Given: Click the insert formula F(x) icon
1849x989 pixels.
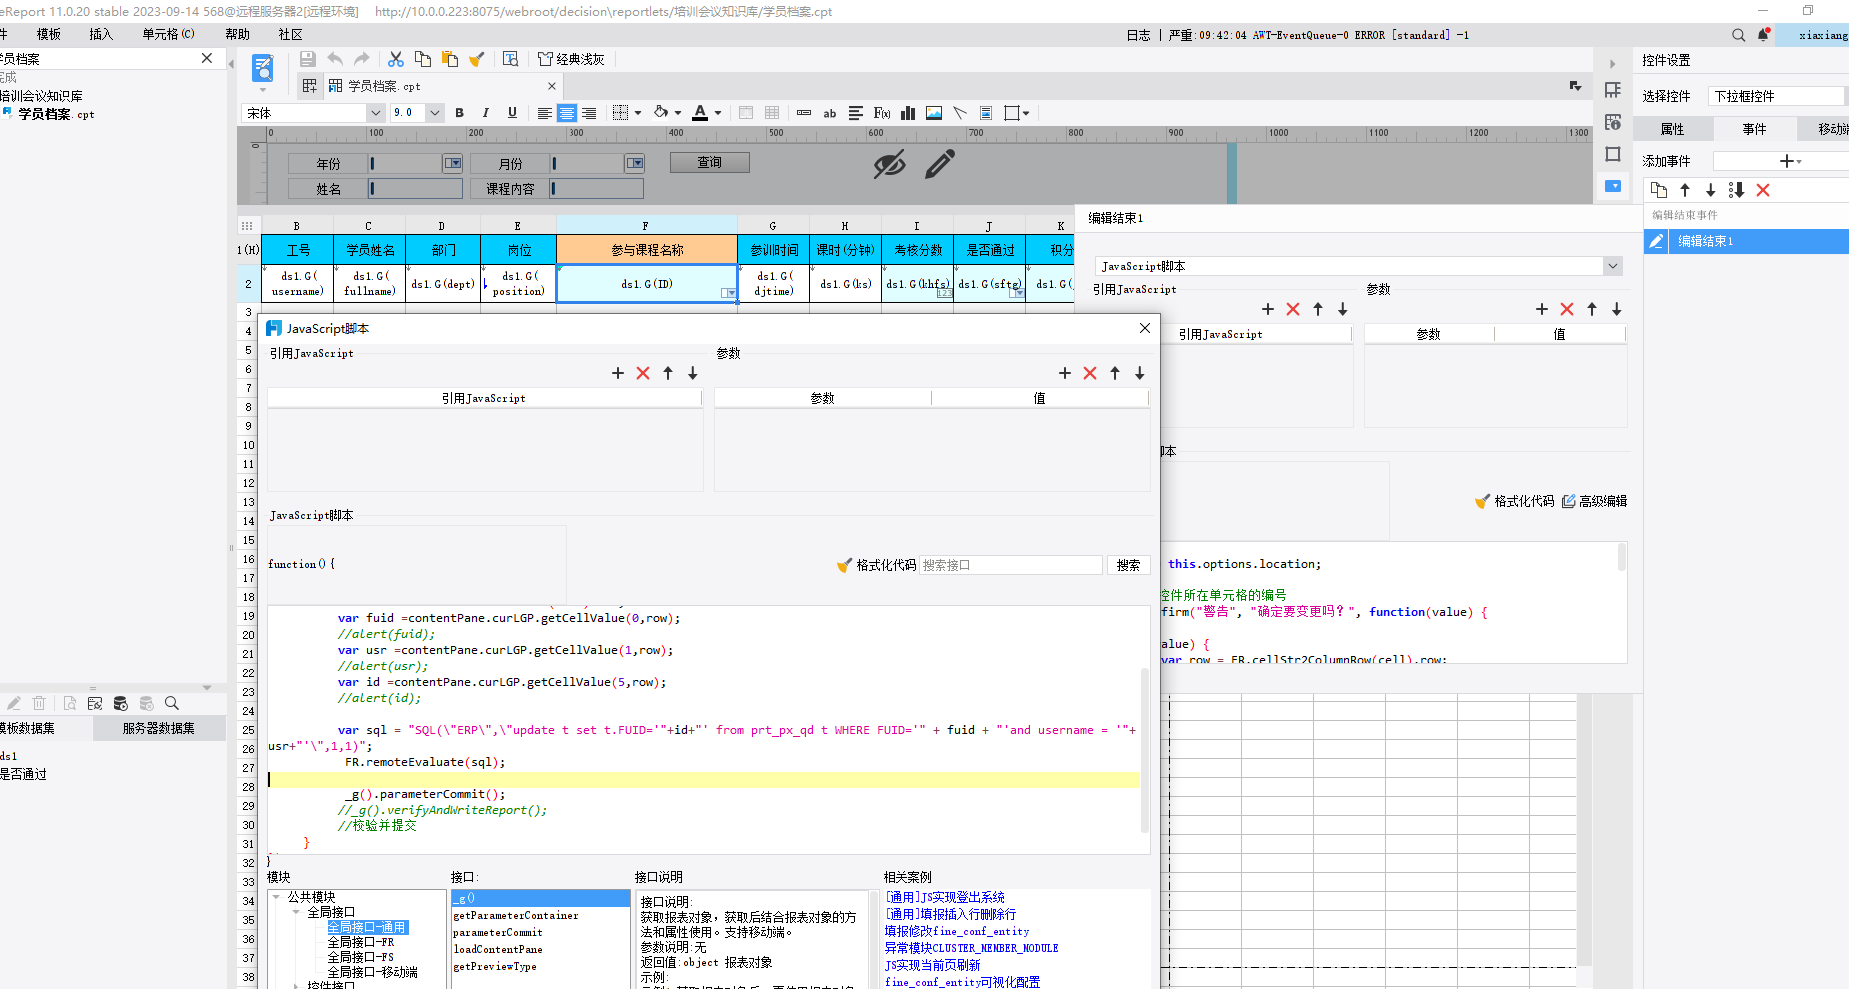Looking at the screenshot, I should tap(882, 113).
